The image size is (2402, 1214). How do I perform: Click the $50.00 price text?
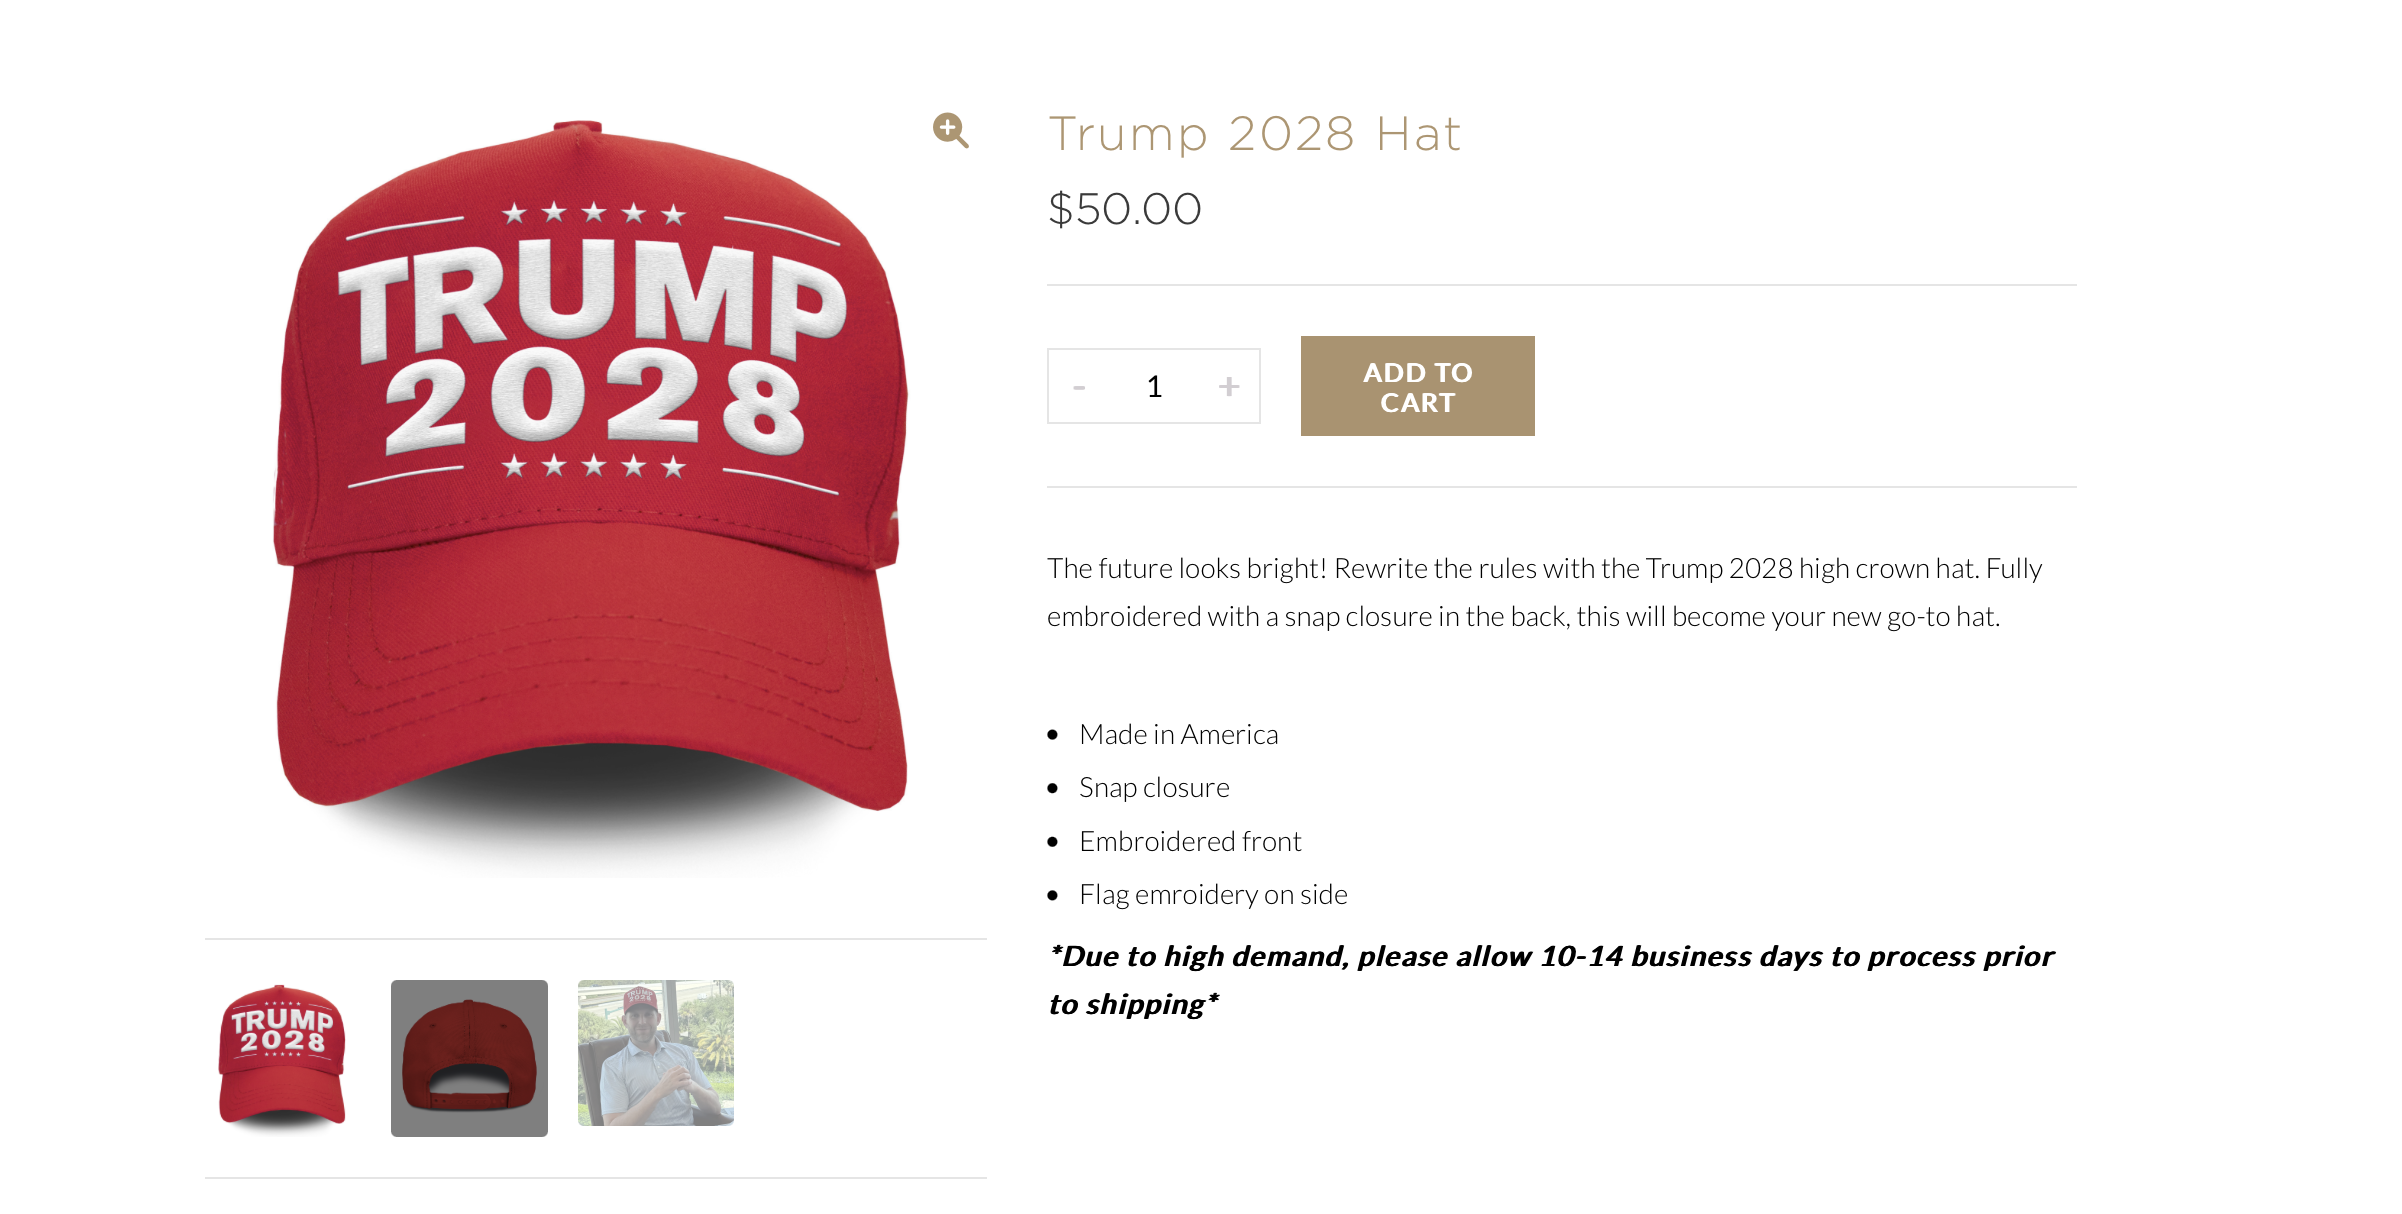(x=1124, y=209)
